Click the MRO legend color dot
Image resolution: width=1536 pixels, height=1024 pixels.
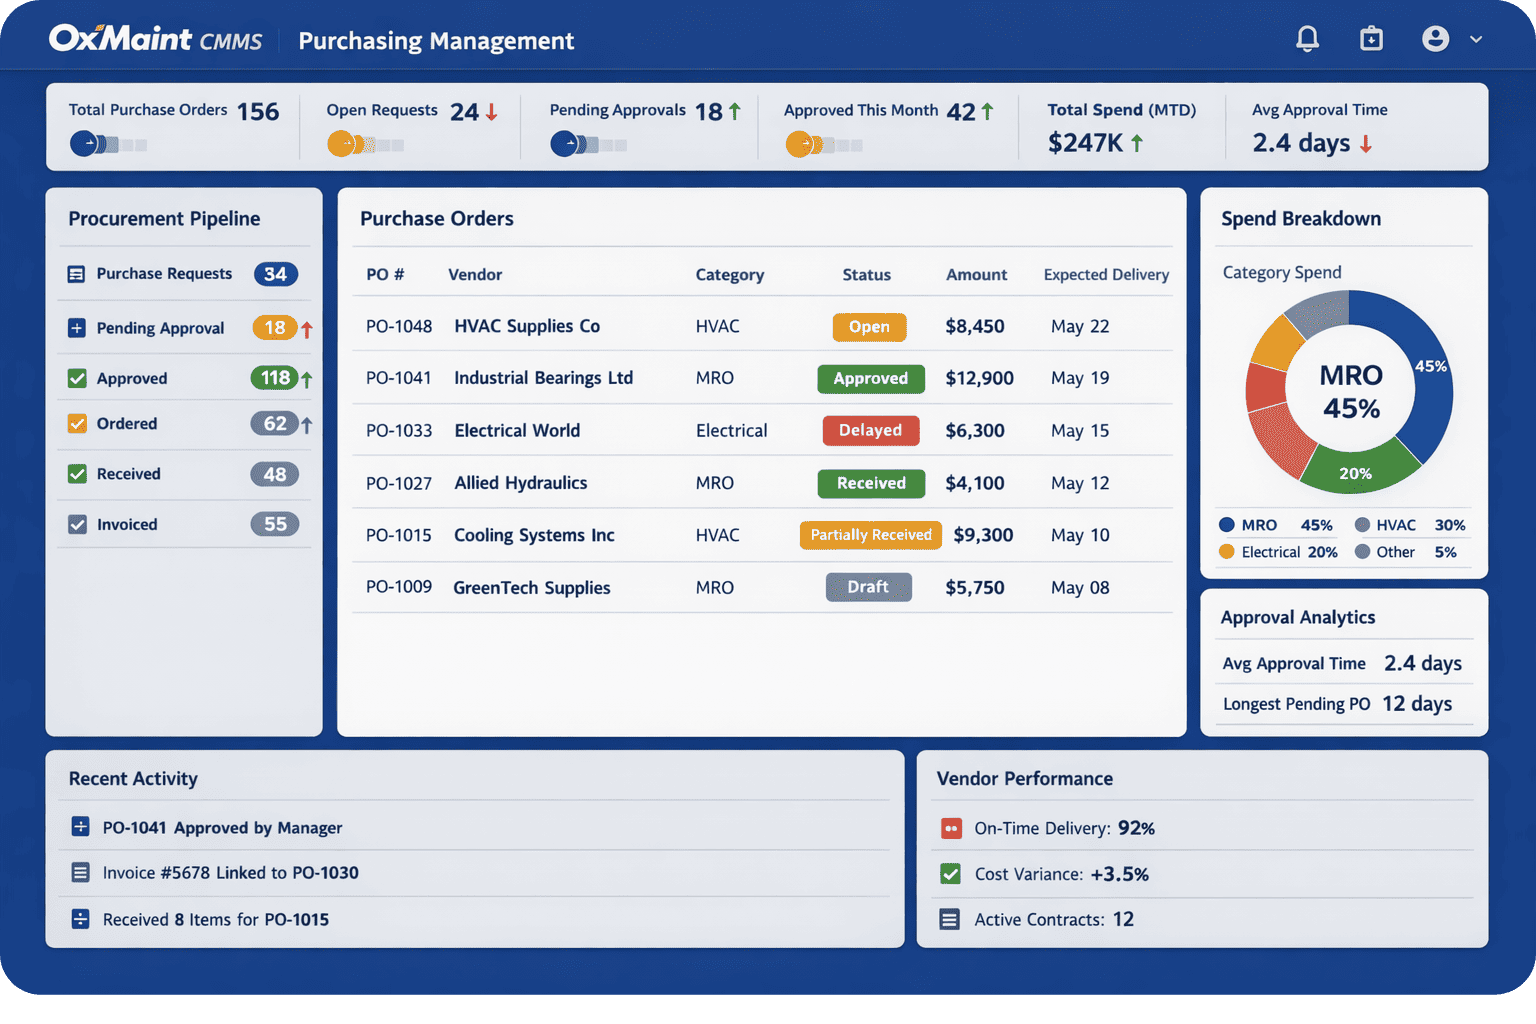click(x=1227, y=525)
